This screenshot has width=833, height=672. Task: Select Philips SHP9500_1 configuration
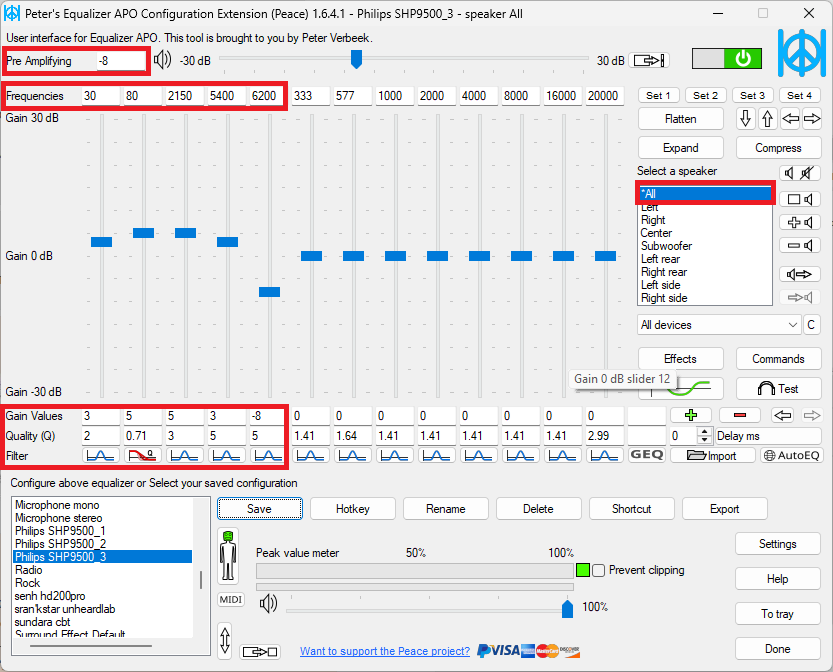[x=102, y=531]
